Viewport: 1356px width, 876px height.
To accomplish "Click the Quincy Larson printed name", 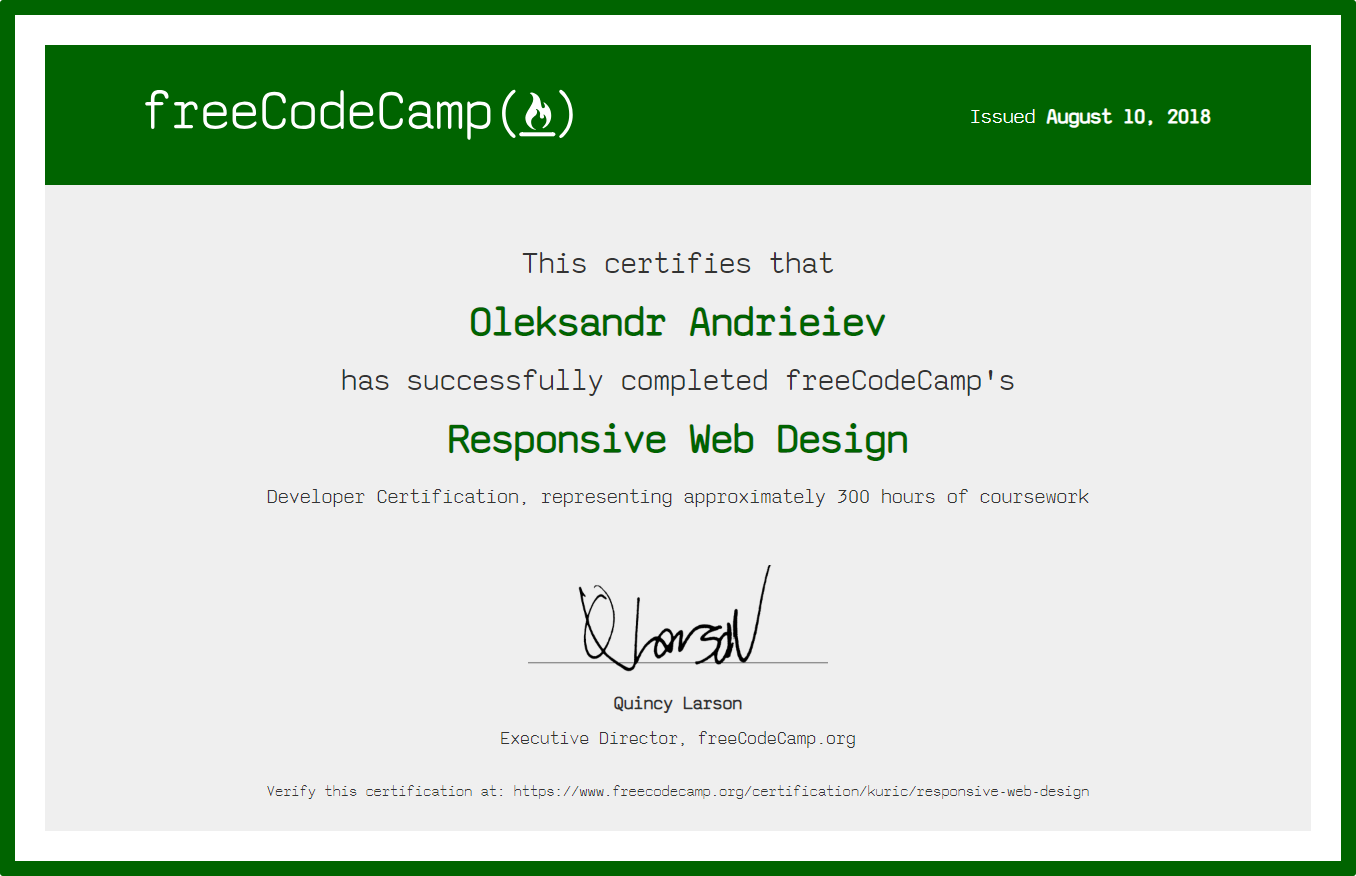I will pos(677,703).
